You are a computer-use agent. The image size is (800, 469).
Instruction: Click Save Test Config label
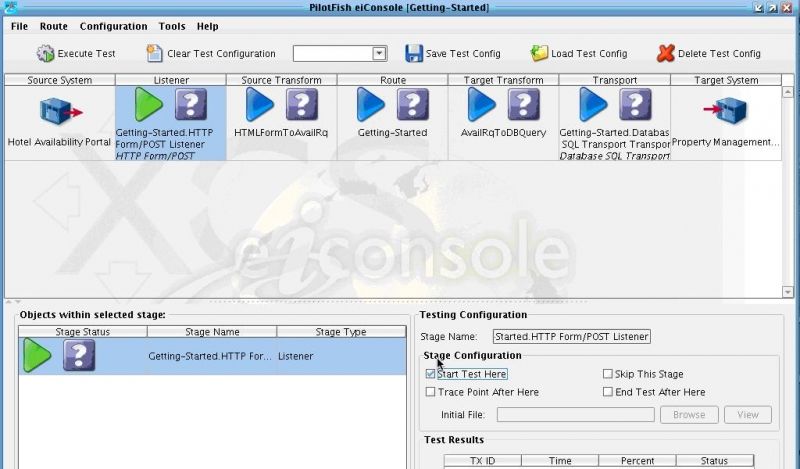pyautogui.click(x=463, y=54)
